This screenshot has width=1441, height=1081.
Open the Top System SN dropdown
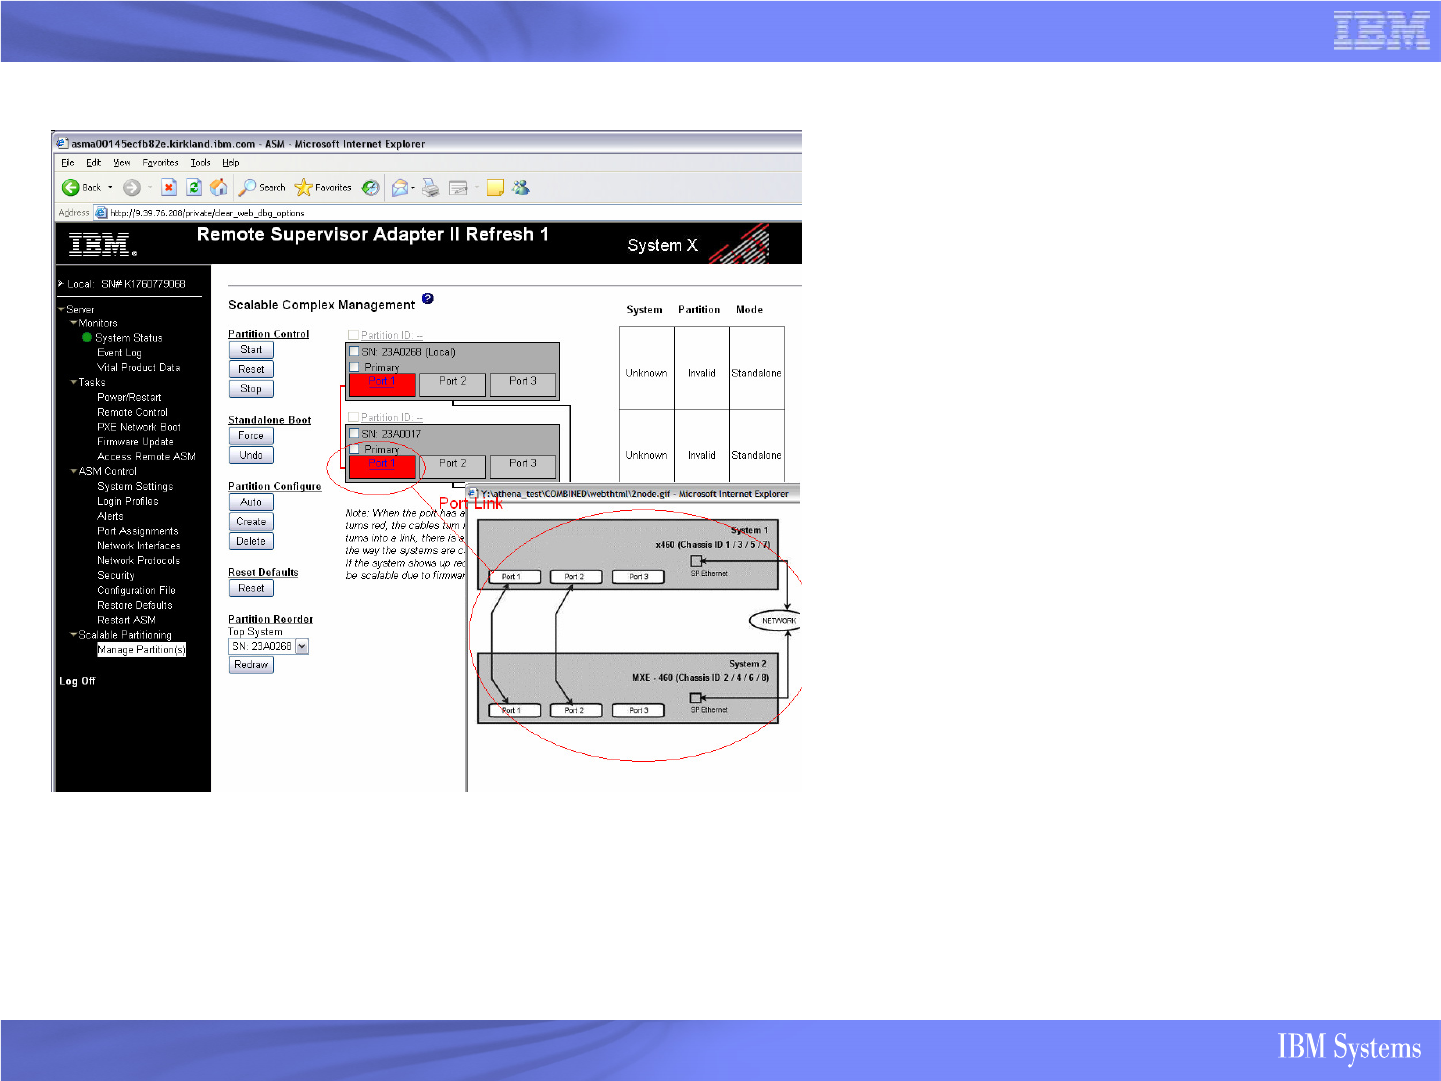302,646
